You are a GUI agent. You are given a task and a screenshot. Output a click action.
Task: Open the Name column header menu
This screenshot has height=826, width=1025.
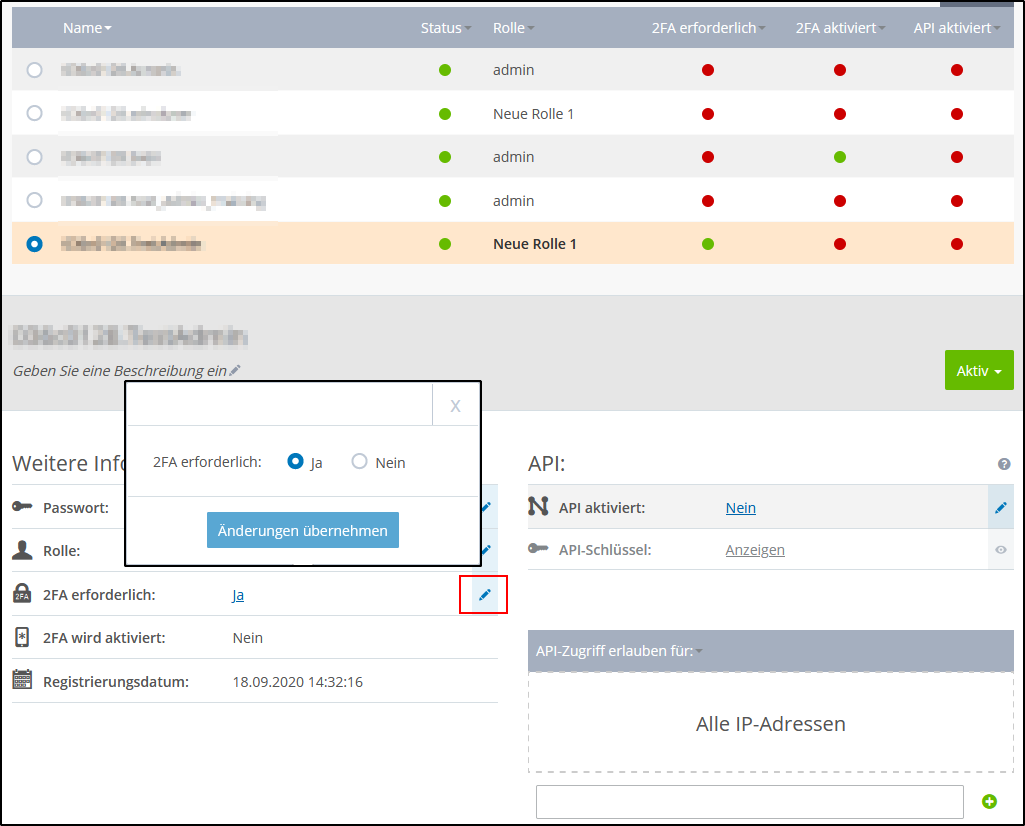point(87,27)
